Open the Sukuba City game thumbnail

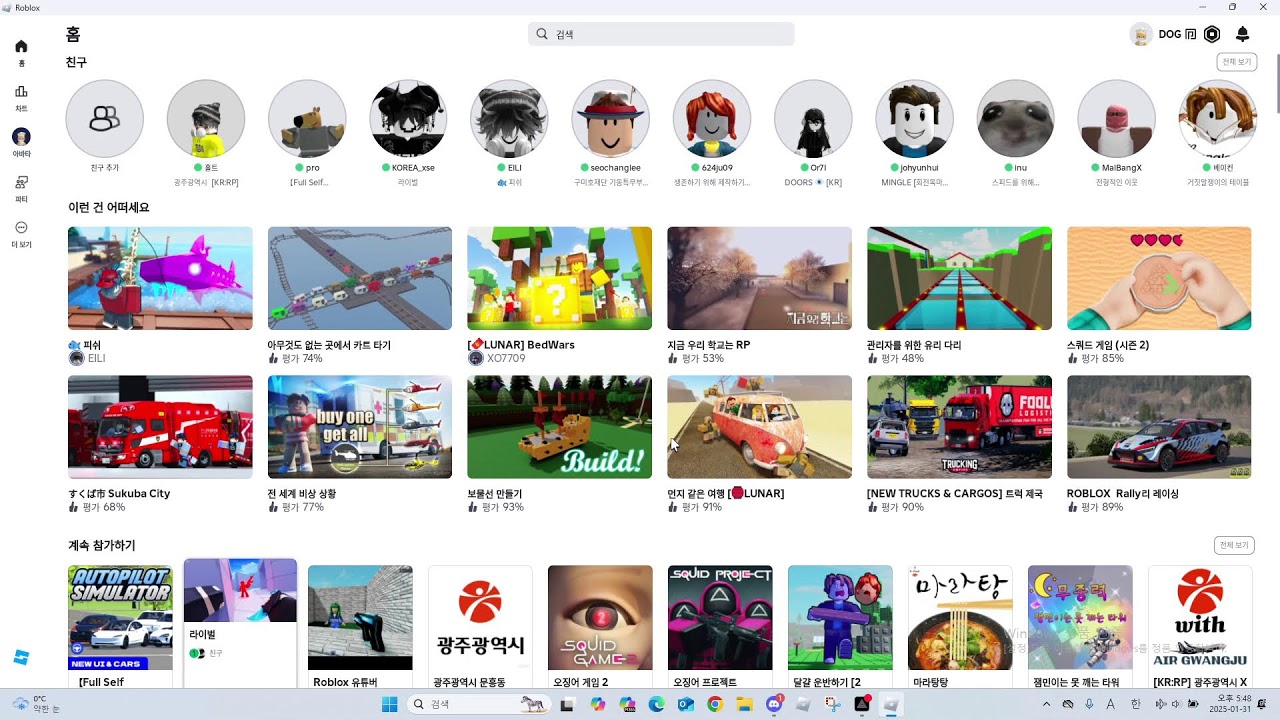click(160, 427)
